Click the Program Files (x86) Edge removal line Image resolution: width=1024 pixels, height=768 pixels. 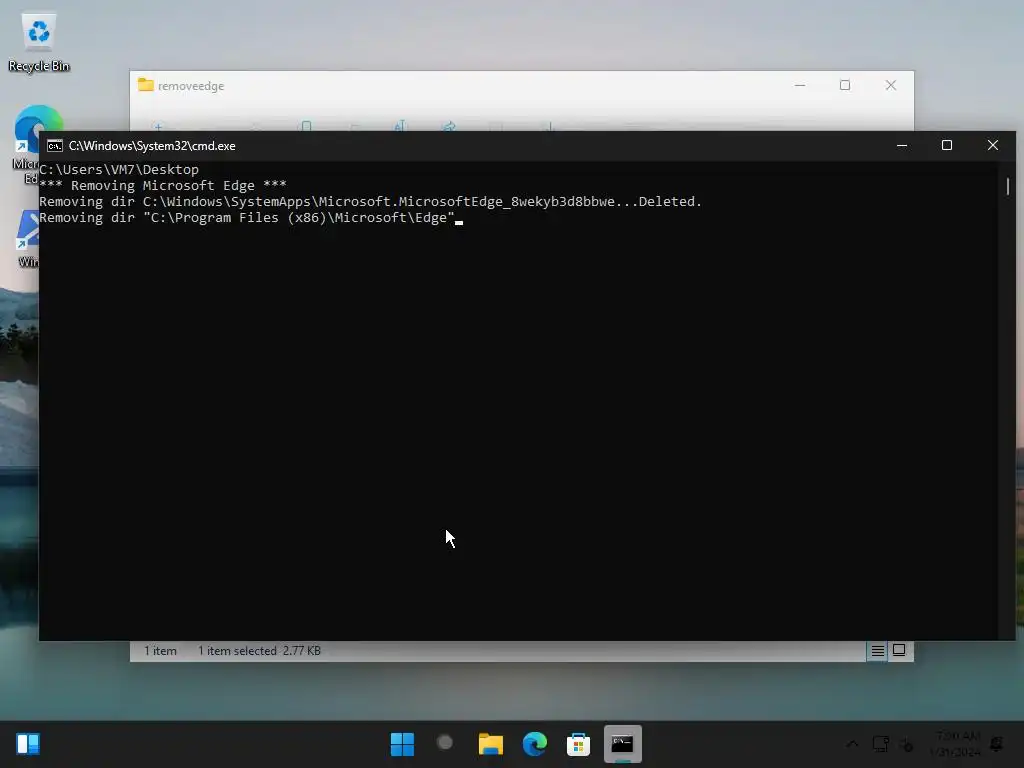(247, 217)
